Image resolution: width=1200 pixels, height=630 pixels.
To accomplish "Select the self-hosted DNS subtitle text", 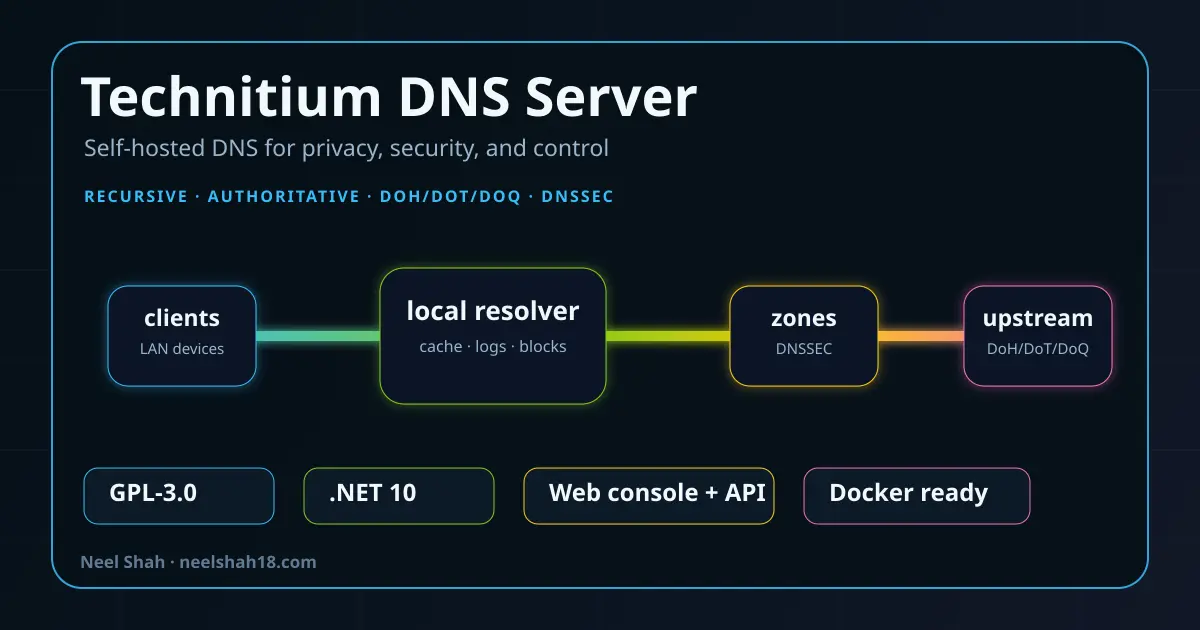I will pos(346,149).
